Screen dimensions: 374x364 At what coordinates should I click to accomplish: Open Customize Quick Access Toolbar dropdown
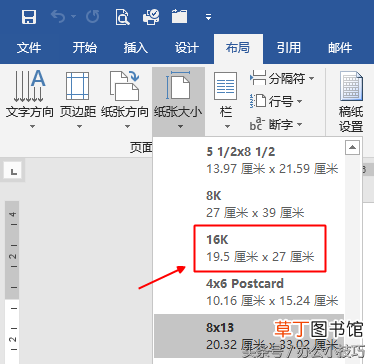(208, 17)
